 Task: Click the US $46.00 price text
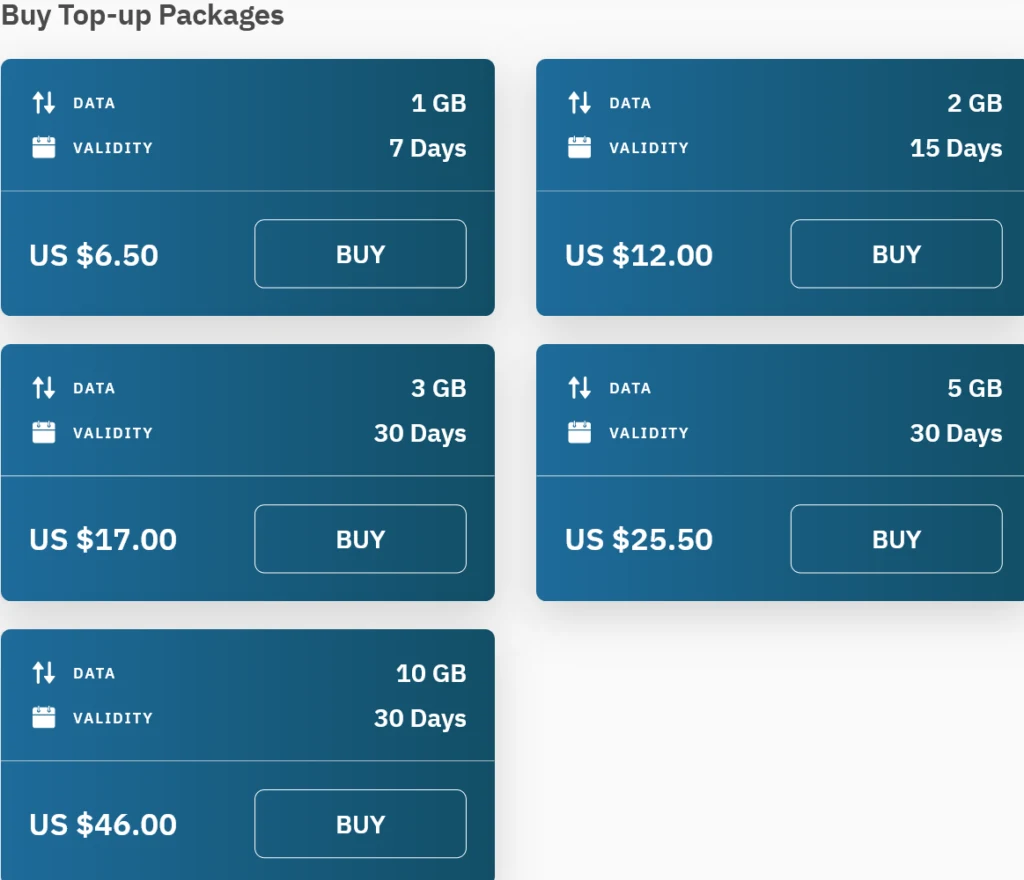click(103, 825)
